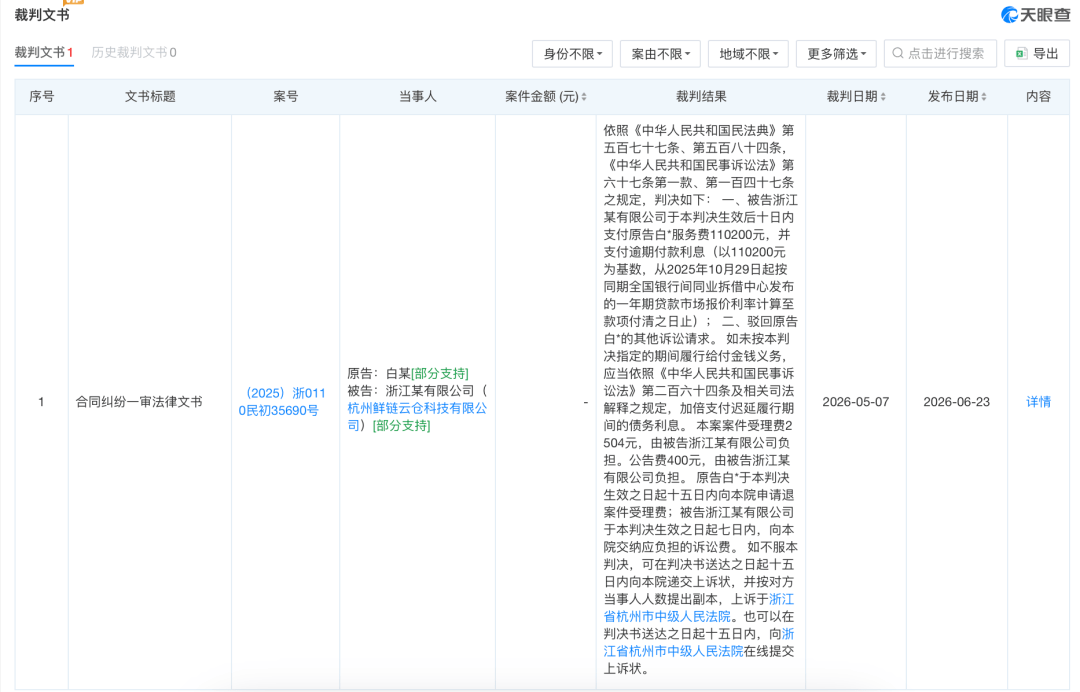Viewport: 1080px width, 692px height.
Task: Sort by case amount arrows
Action: 584,97
